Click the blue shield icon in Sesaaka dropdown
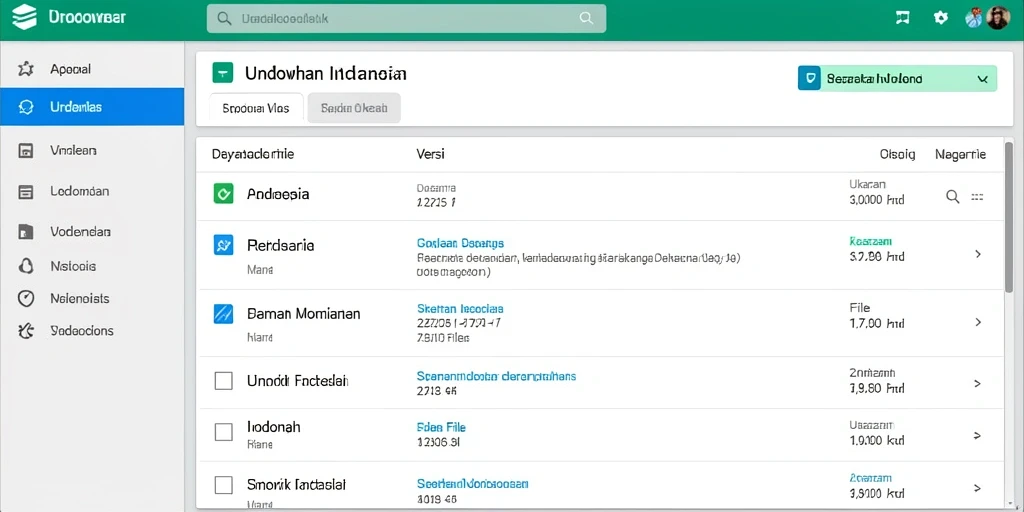1024x512 pixels. (810, 78)
